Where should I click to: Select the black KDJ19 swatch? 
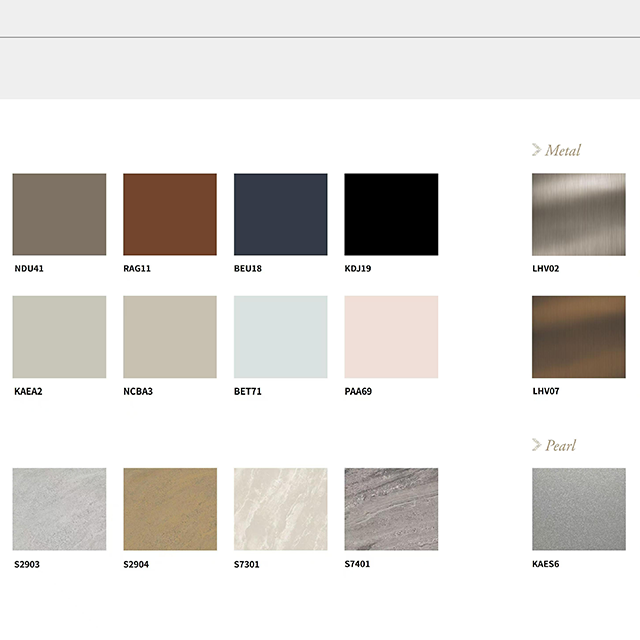point(391,214)
